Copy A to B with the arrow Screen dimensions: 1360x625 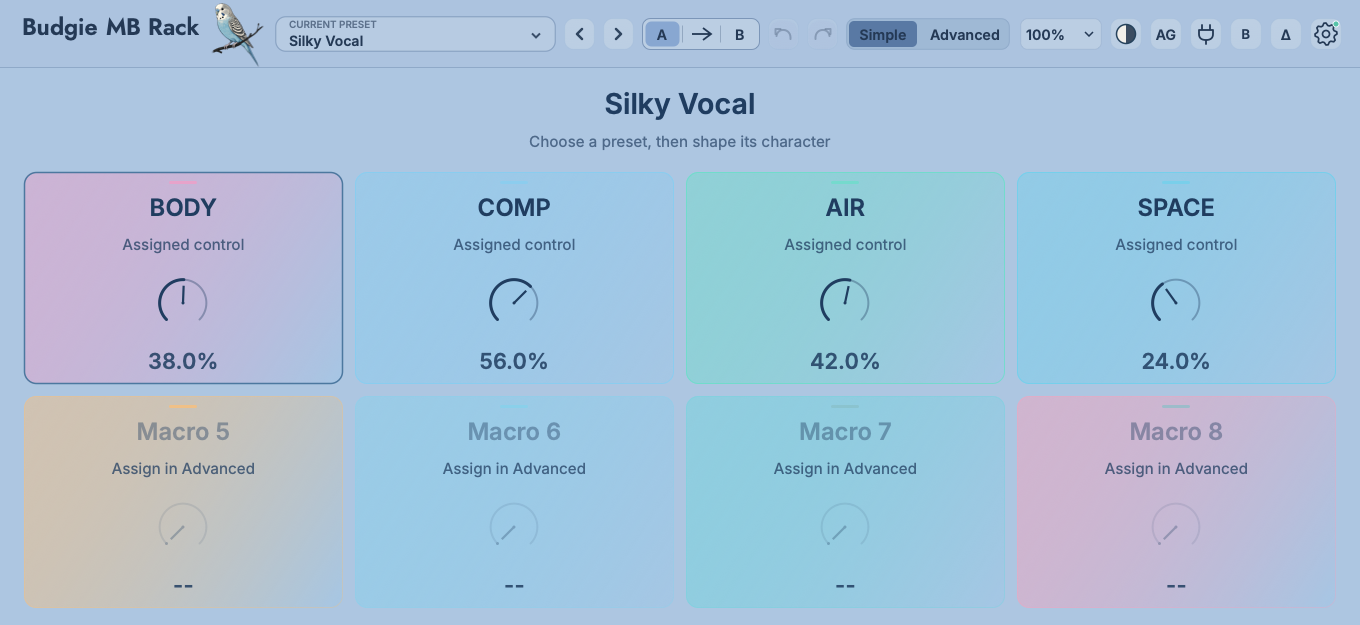701,34
